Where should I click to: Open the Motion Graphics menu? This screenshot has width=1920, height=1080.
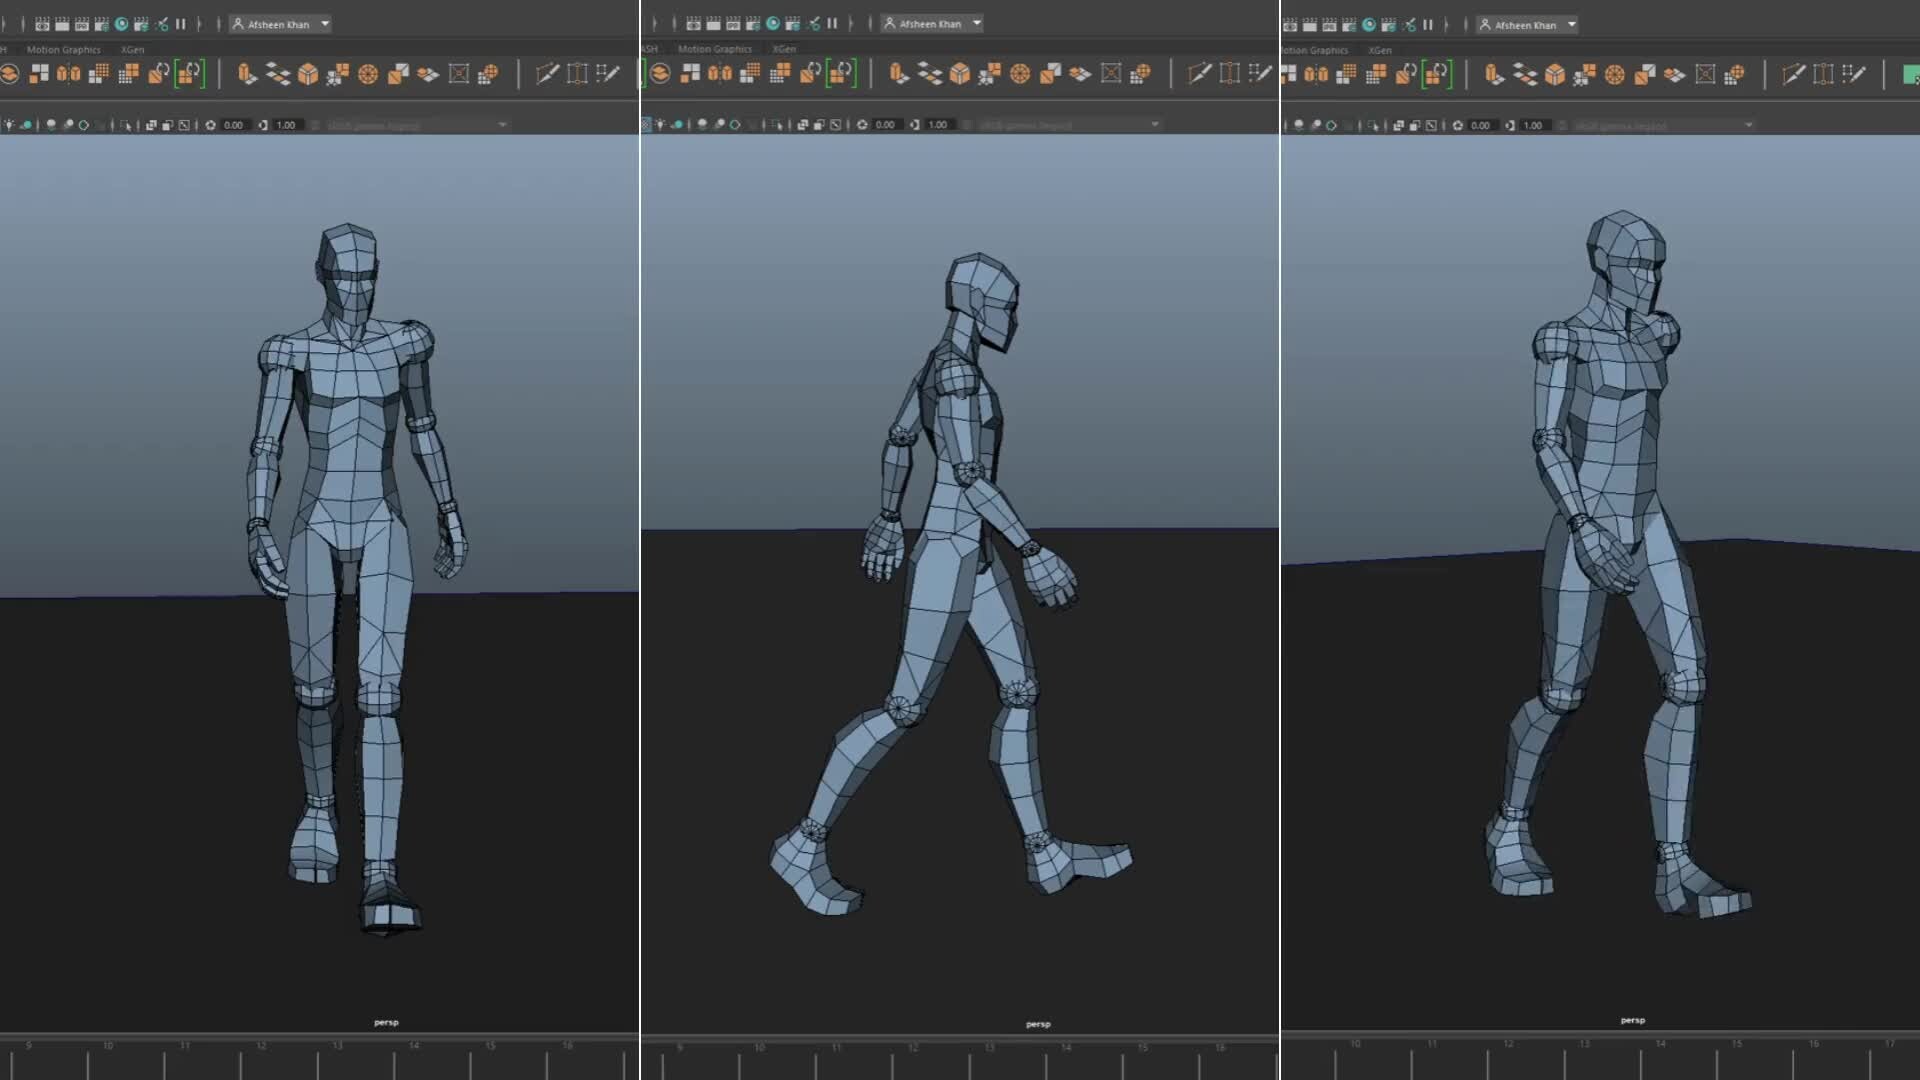[x=63, y=49]
